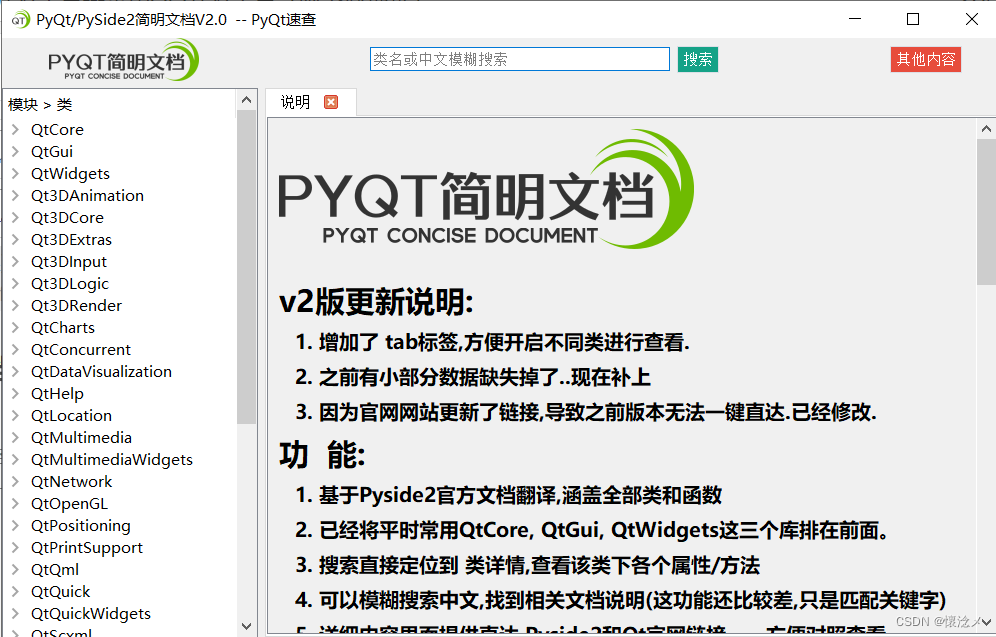The width and height of the screenshot is (996, 637).
Task: Expand the QtCore module
Action: click(x=16, y=130)
